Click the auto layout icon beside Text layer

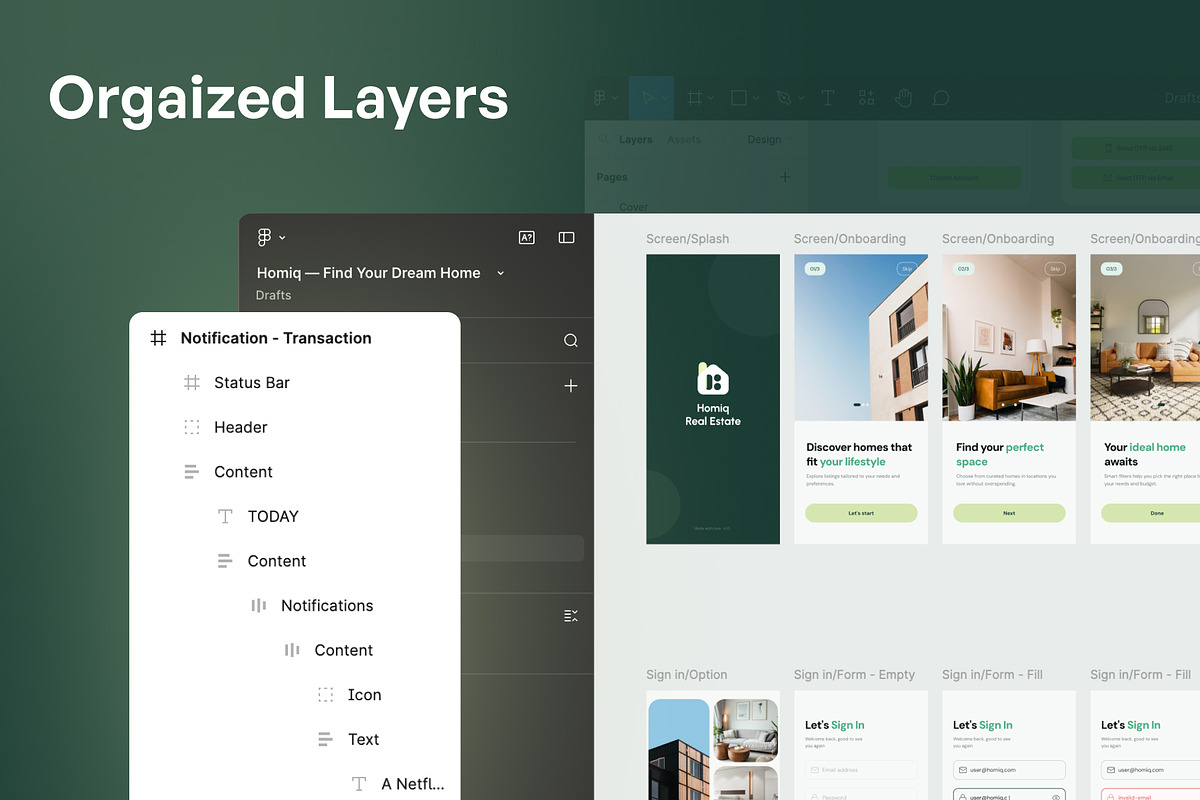tap(325, 739)
